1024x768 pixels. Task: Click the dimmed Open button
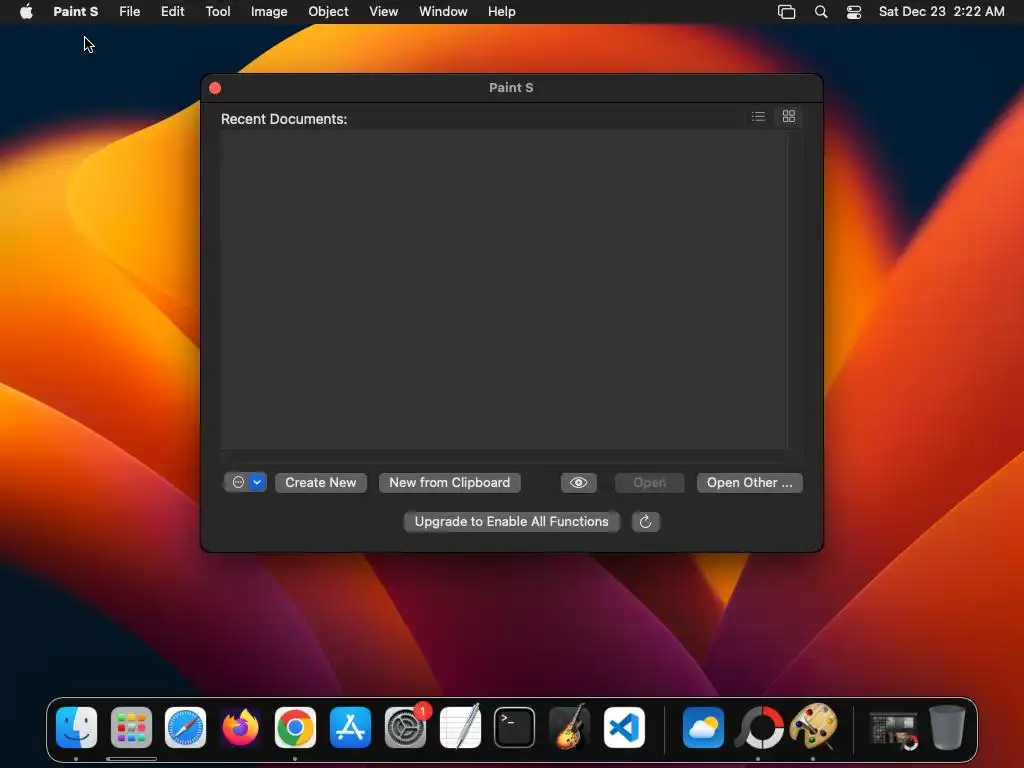(x=649, y=483)
